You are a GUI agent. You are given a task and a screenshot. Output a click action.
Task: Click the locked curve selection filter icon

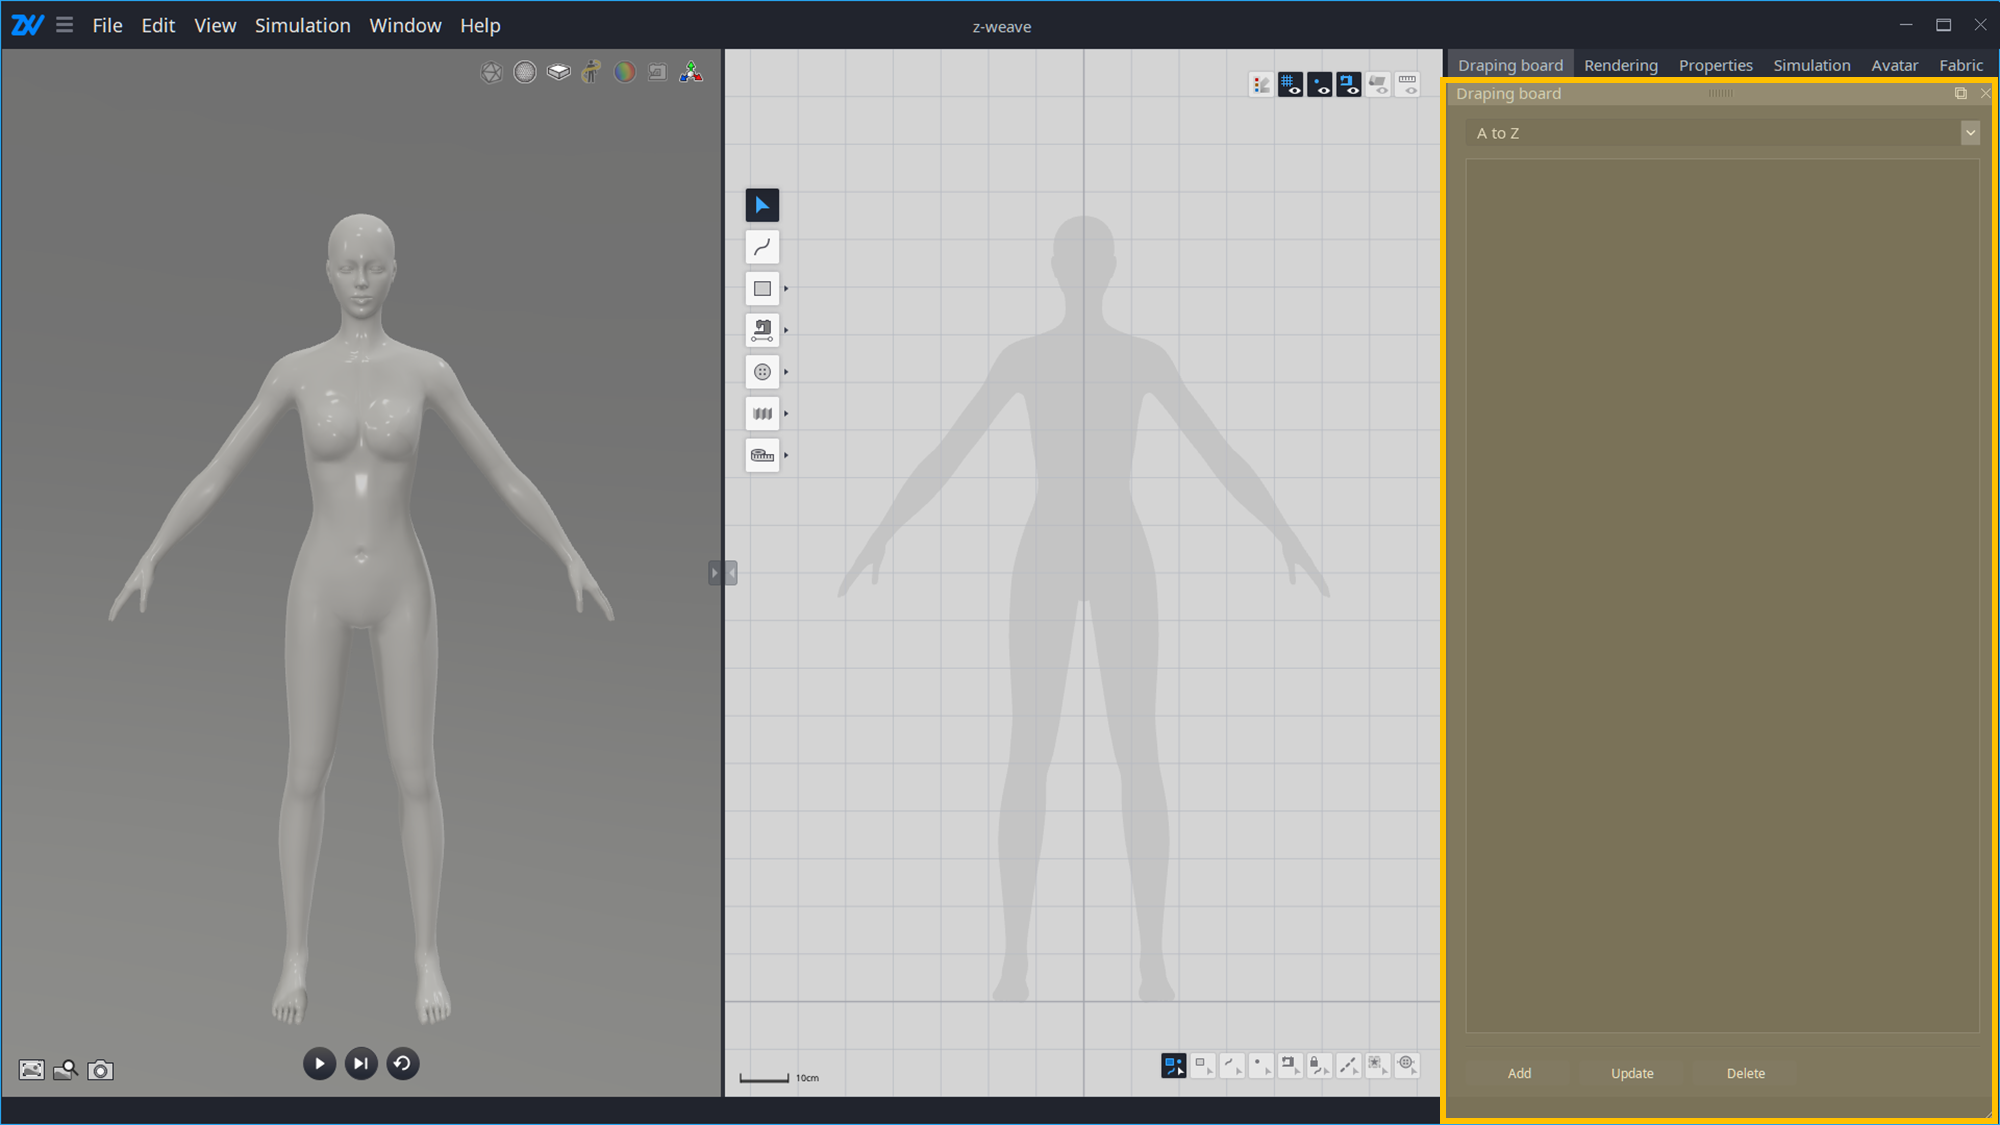pyautogui.click(x=1319, y=1065)
